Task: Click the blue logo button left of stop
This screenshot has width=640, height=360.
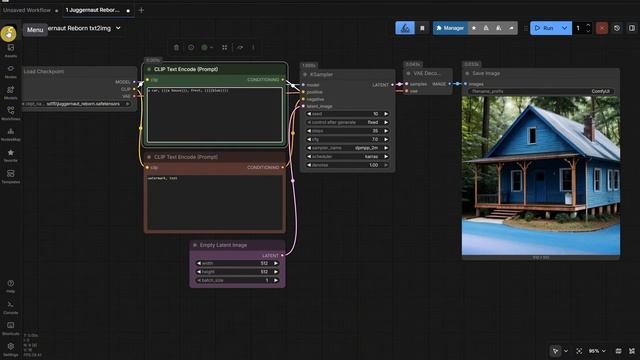Action: point(405,28)
